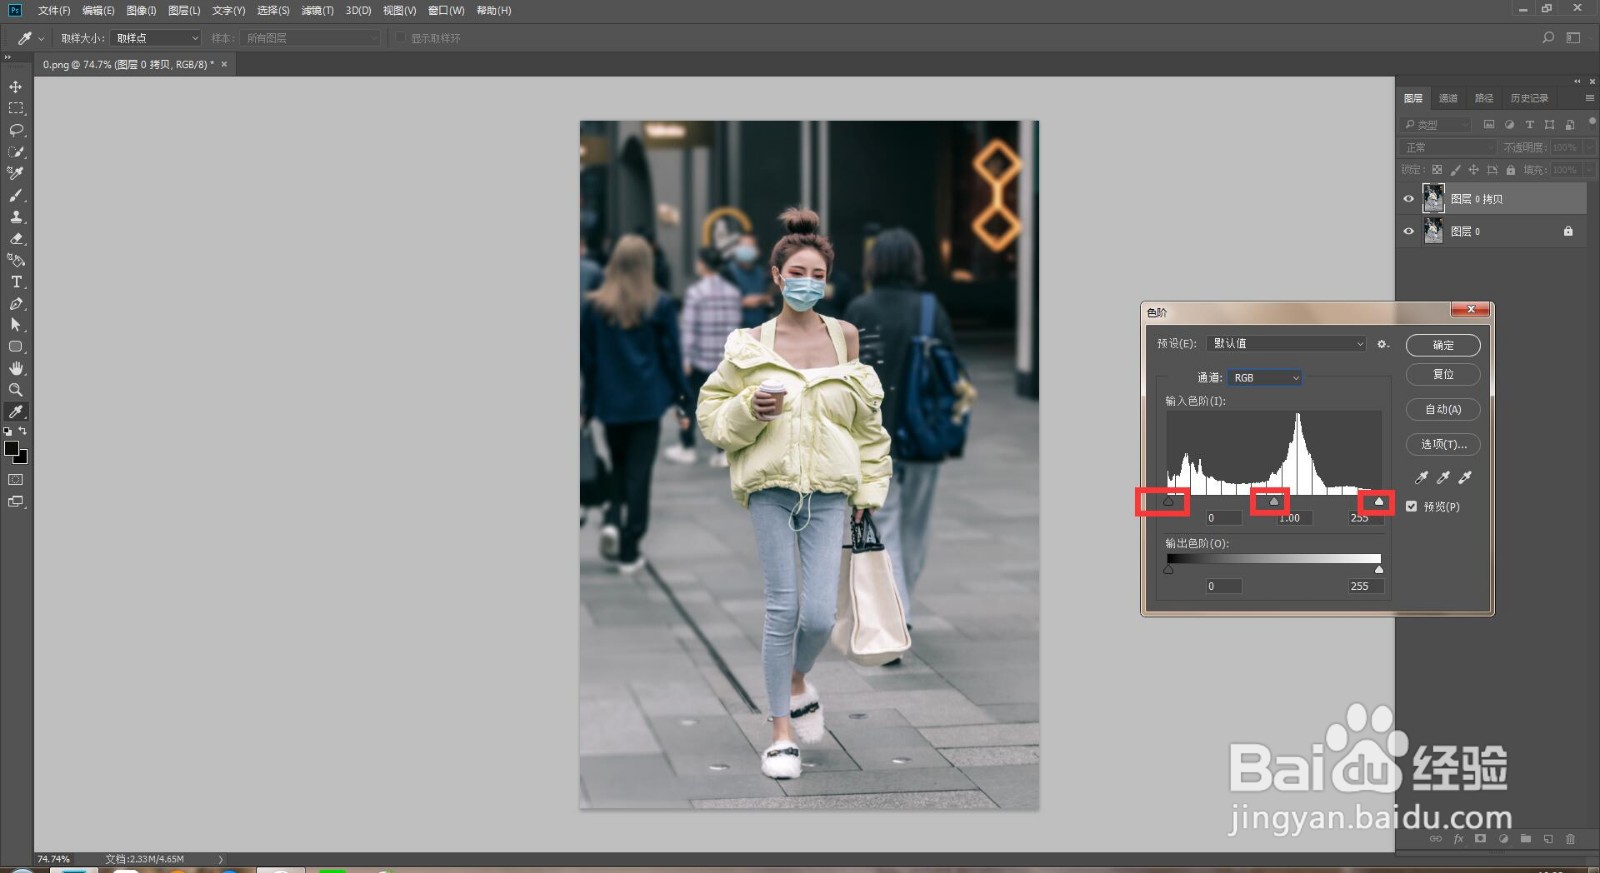Click the input shadow slider handle
1600x873 pixels.
click(1168, 501)
